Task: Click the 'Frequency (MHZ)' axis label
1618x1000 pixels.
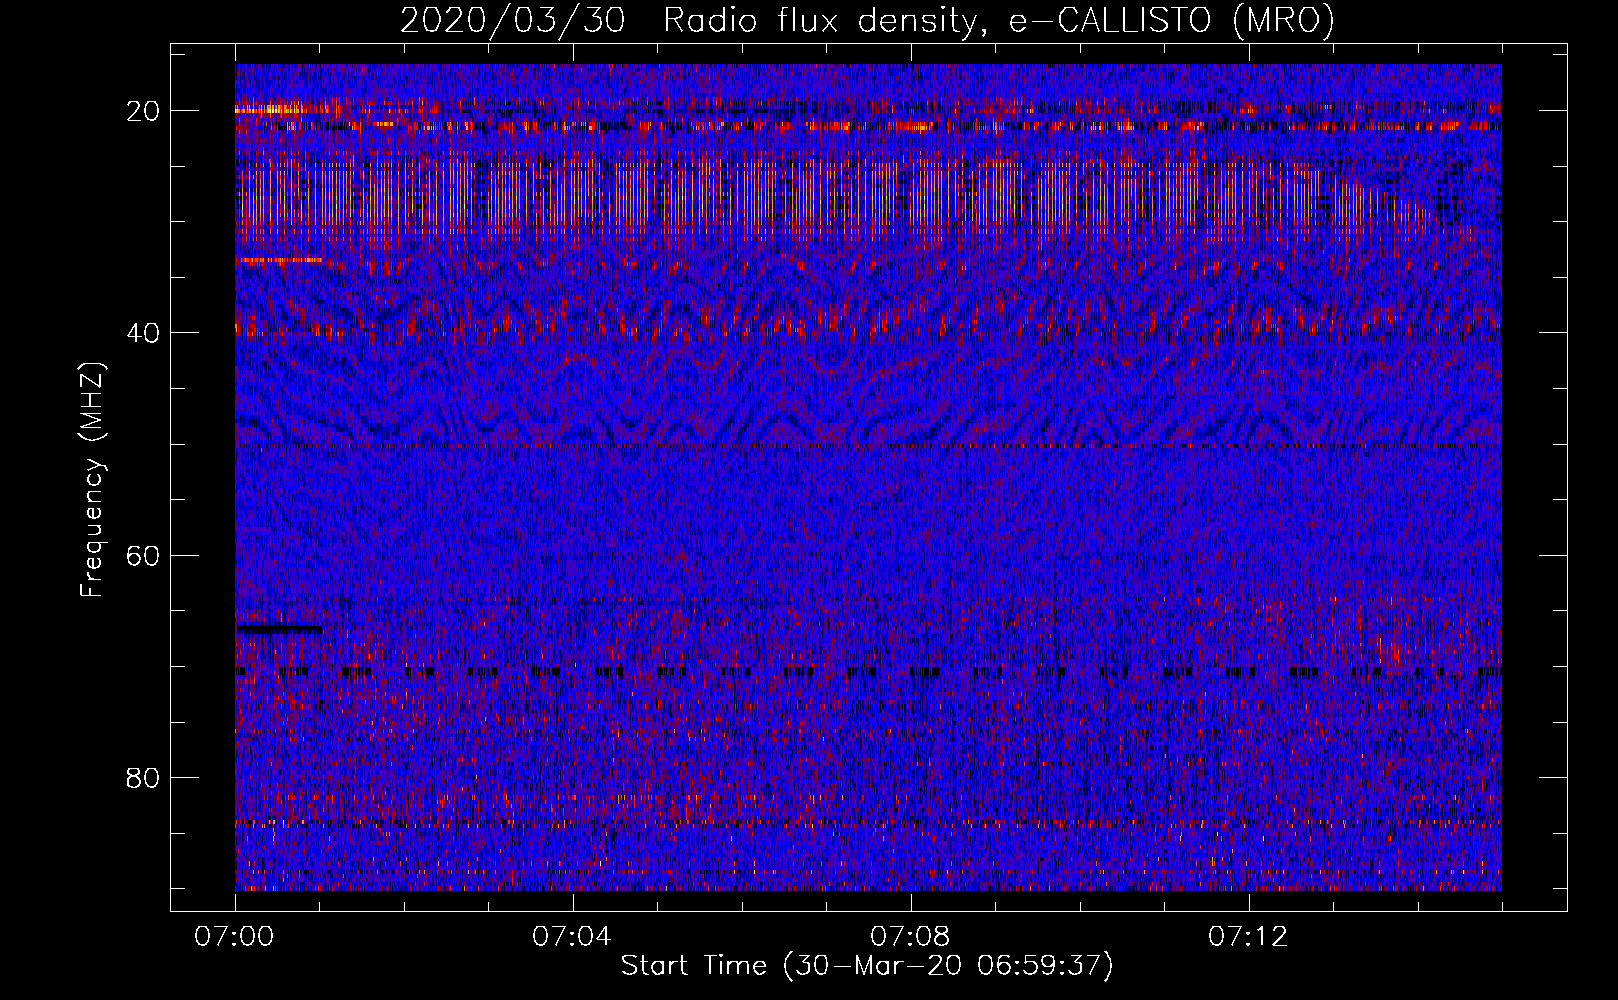Action: tap(92, 479)
